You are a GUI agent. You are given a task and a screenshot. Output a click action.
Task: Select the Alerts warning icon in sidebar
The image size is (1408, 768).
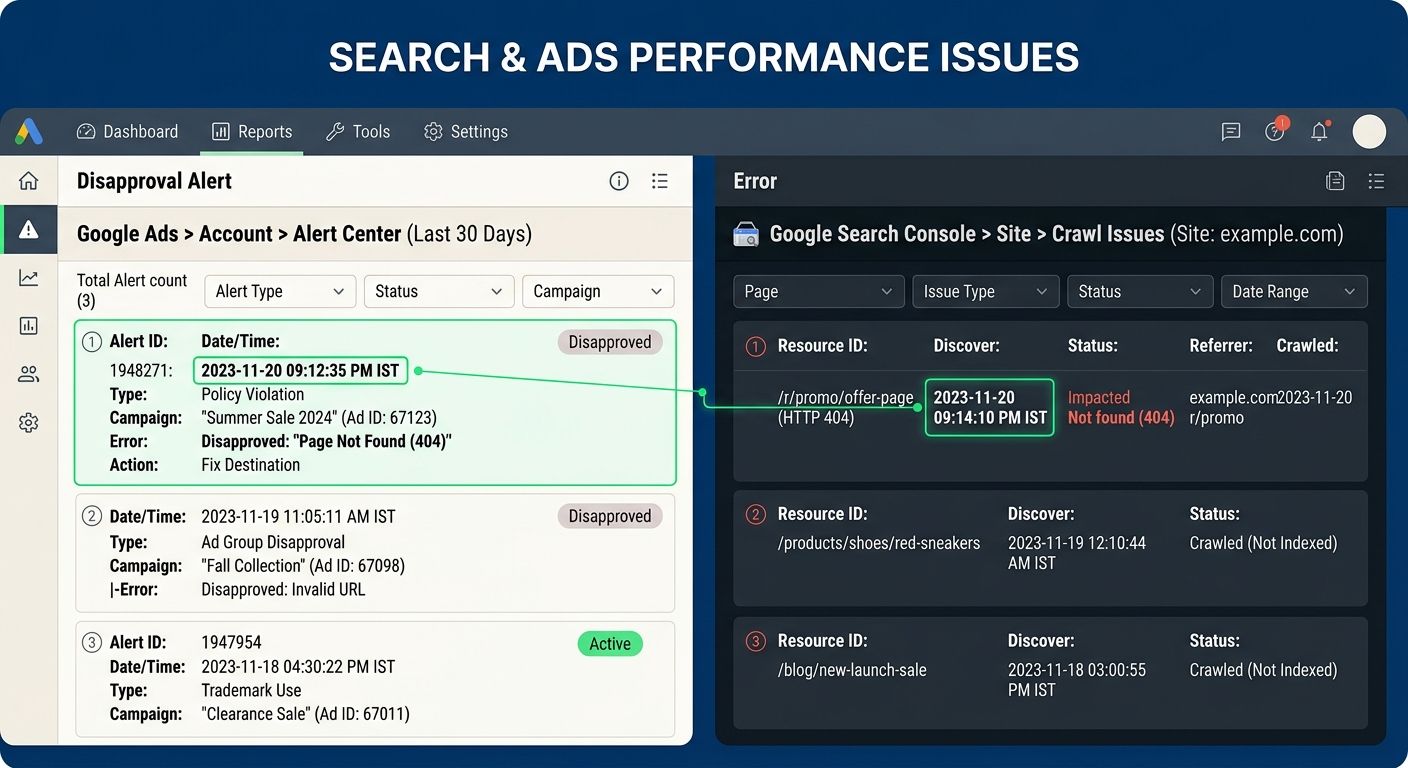28,229
